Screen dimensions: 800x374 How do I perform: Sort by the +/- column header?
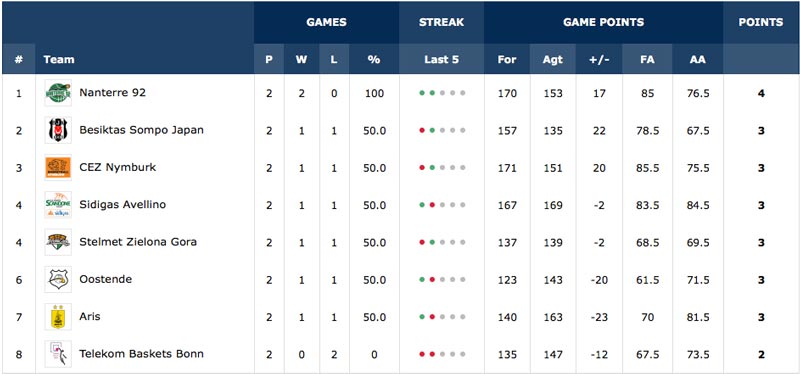pyautogui.click(x=599, y=59)
